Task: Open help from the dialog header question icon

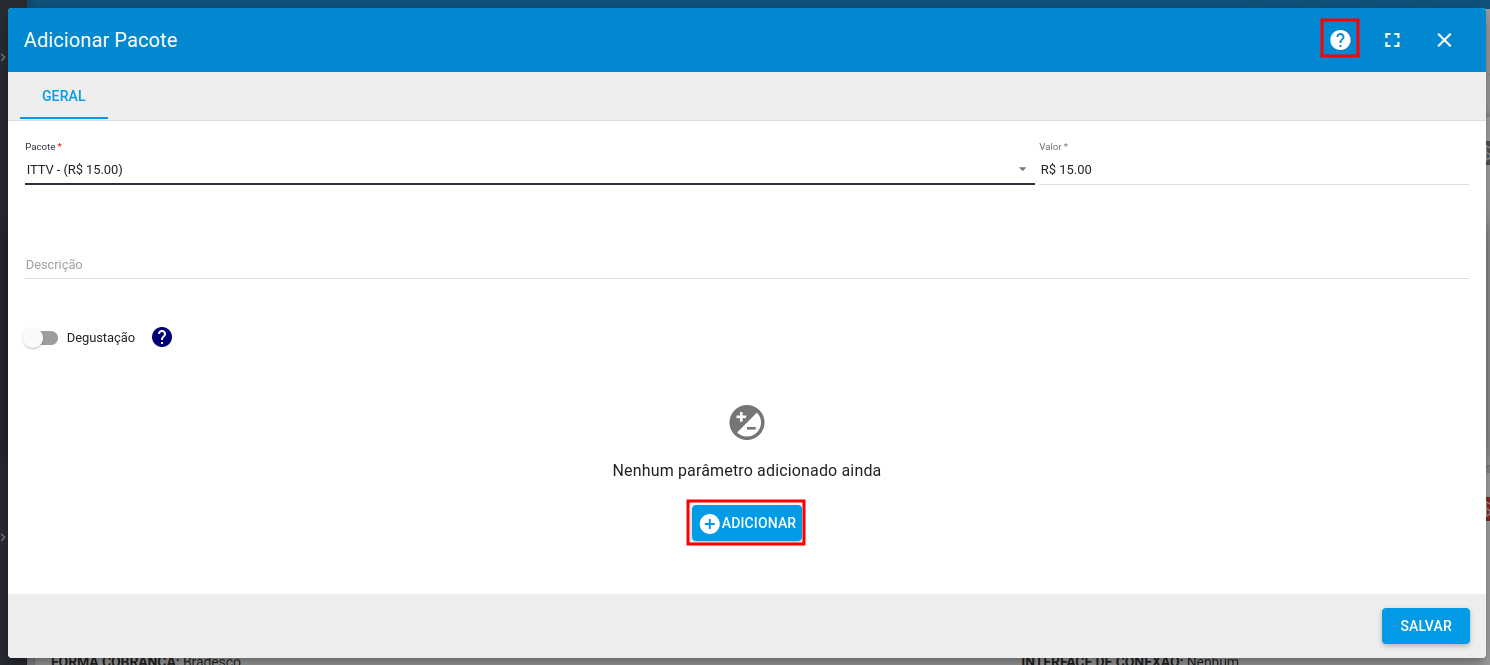Action: (1340, 40)
